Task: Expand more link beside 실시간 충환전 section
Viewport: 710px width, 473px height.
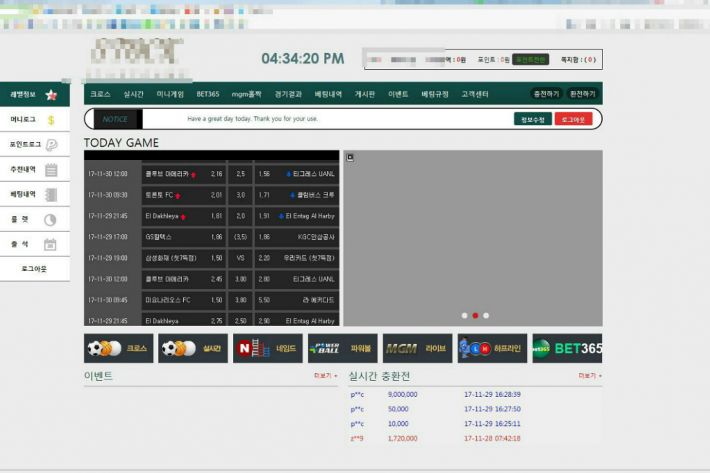Action: [x=590, y=377]
